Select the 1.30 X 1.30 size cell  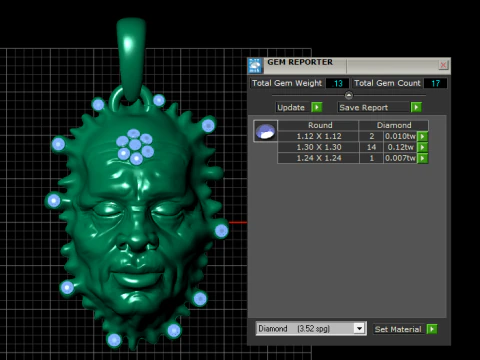click(319, 147)
